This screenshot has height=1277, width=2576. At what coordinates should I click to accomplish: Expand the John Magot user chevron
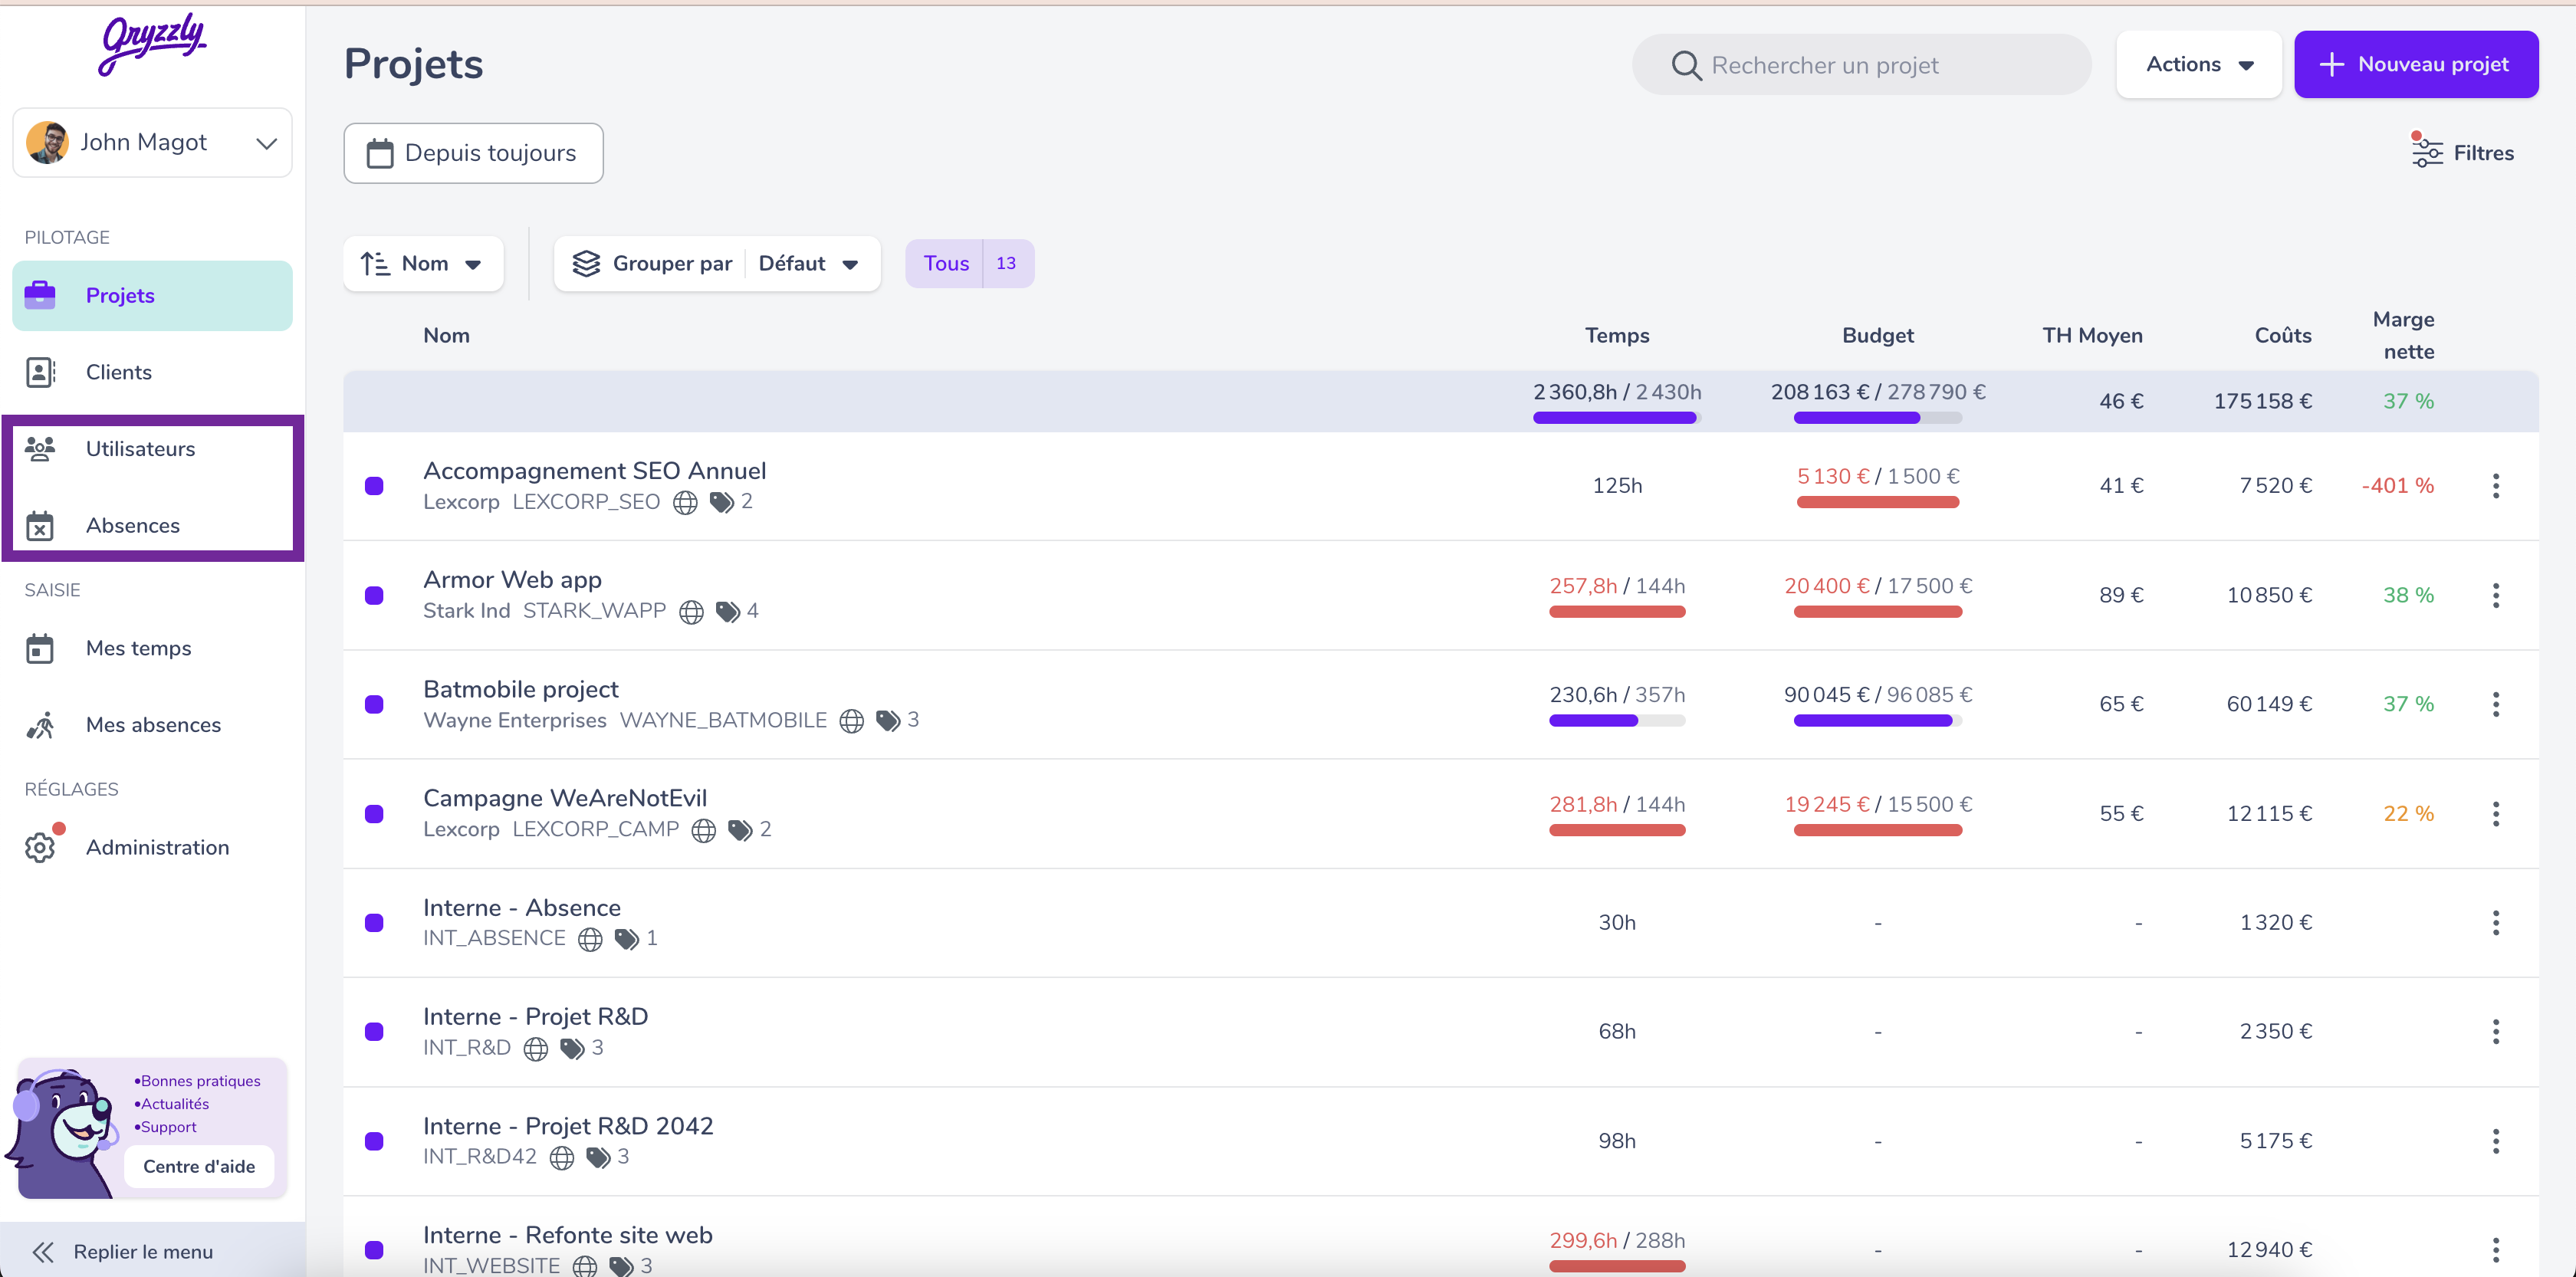pyautogui.click(x=266, y=143)
